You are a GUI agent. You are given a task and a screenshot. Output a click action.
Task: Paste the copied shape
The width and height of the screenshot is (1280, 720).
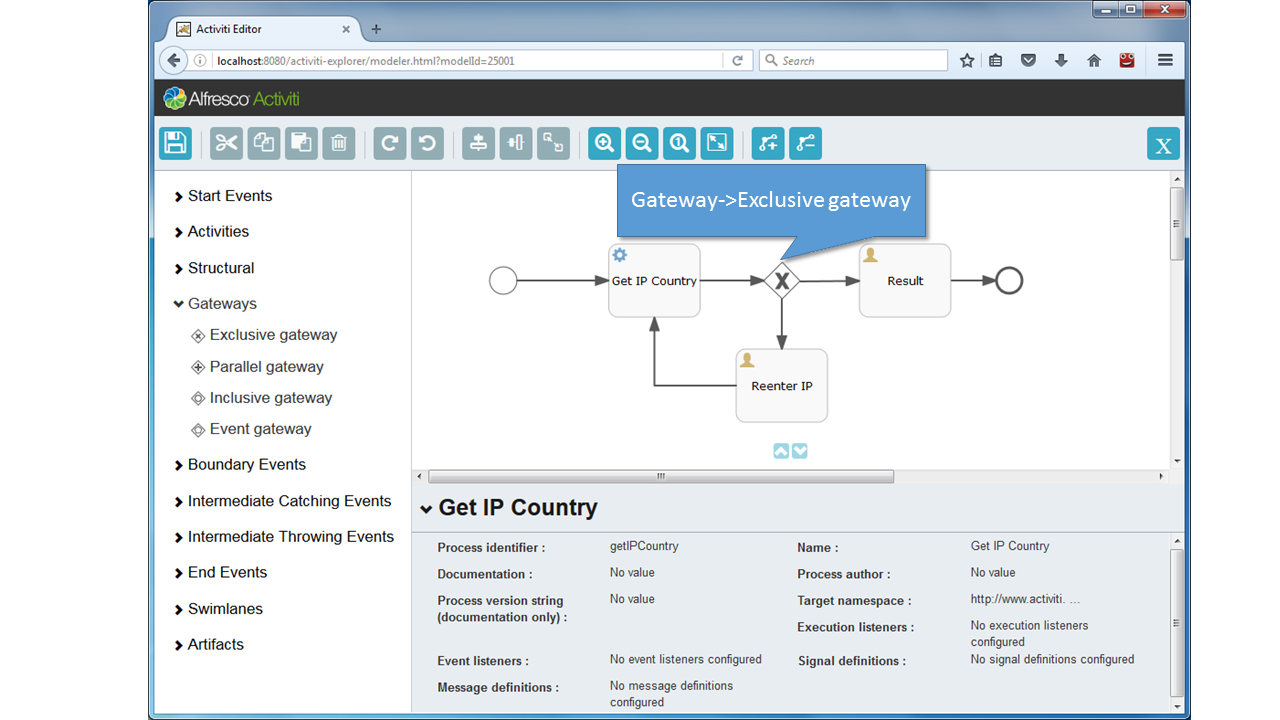(x=301, y=143)
